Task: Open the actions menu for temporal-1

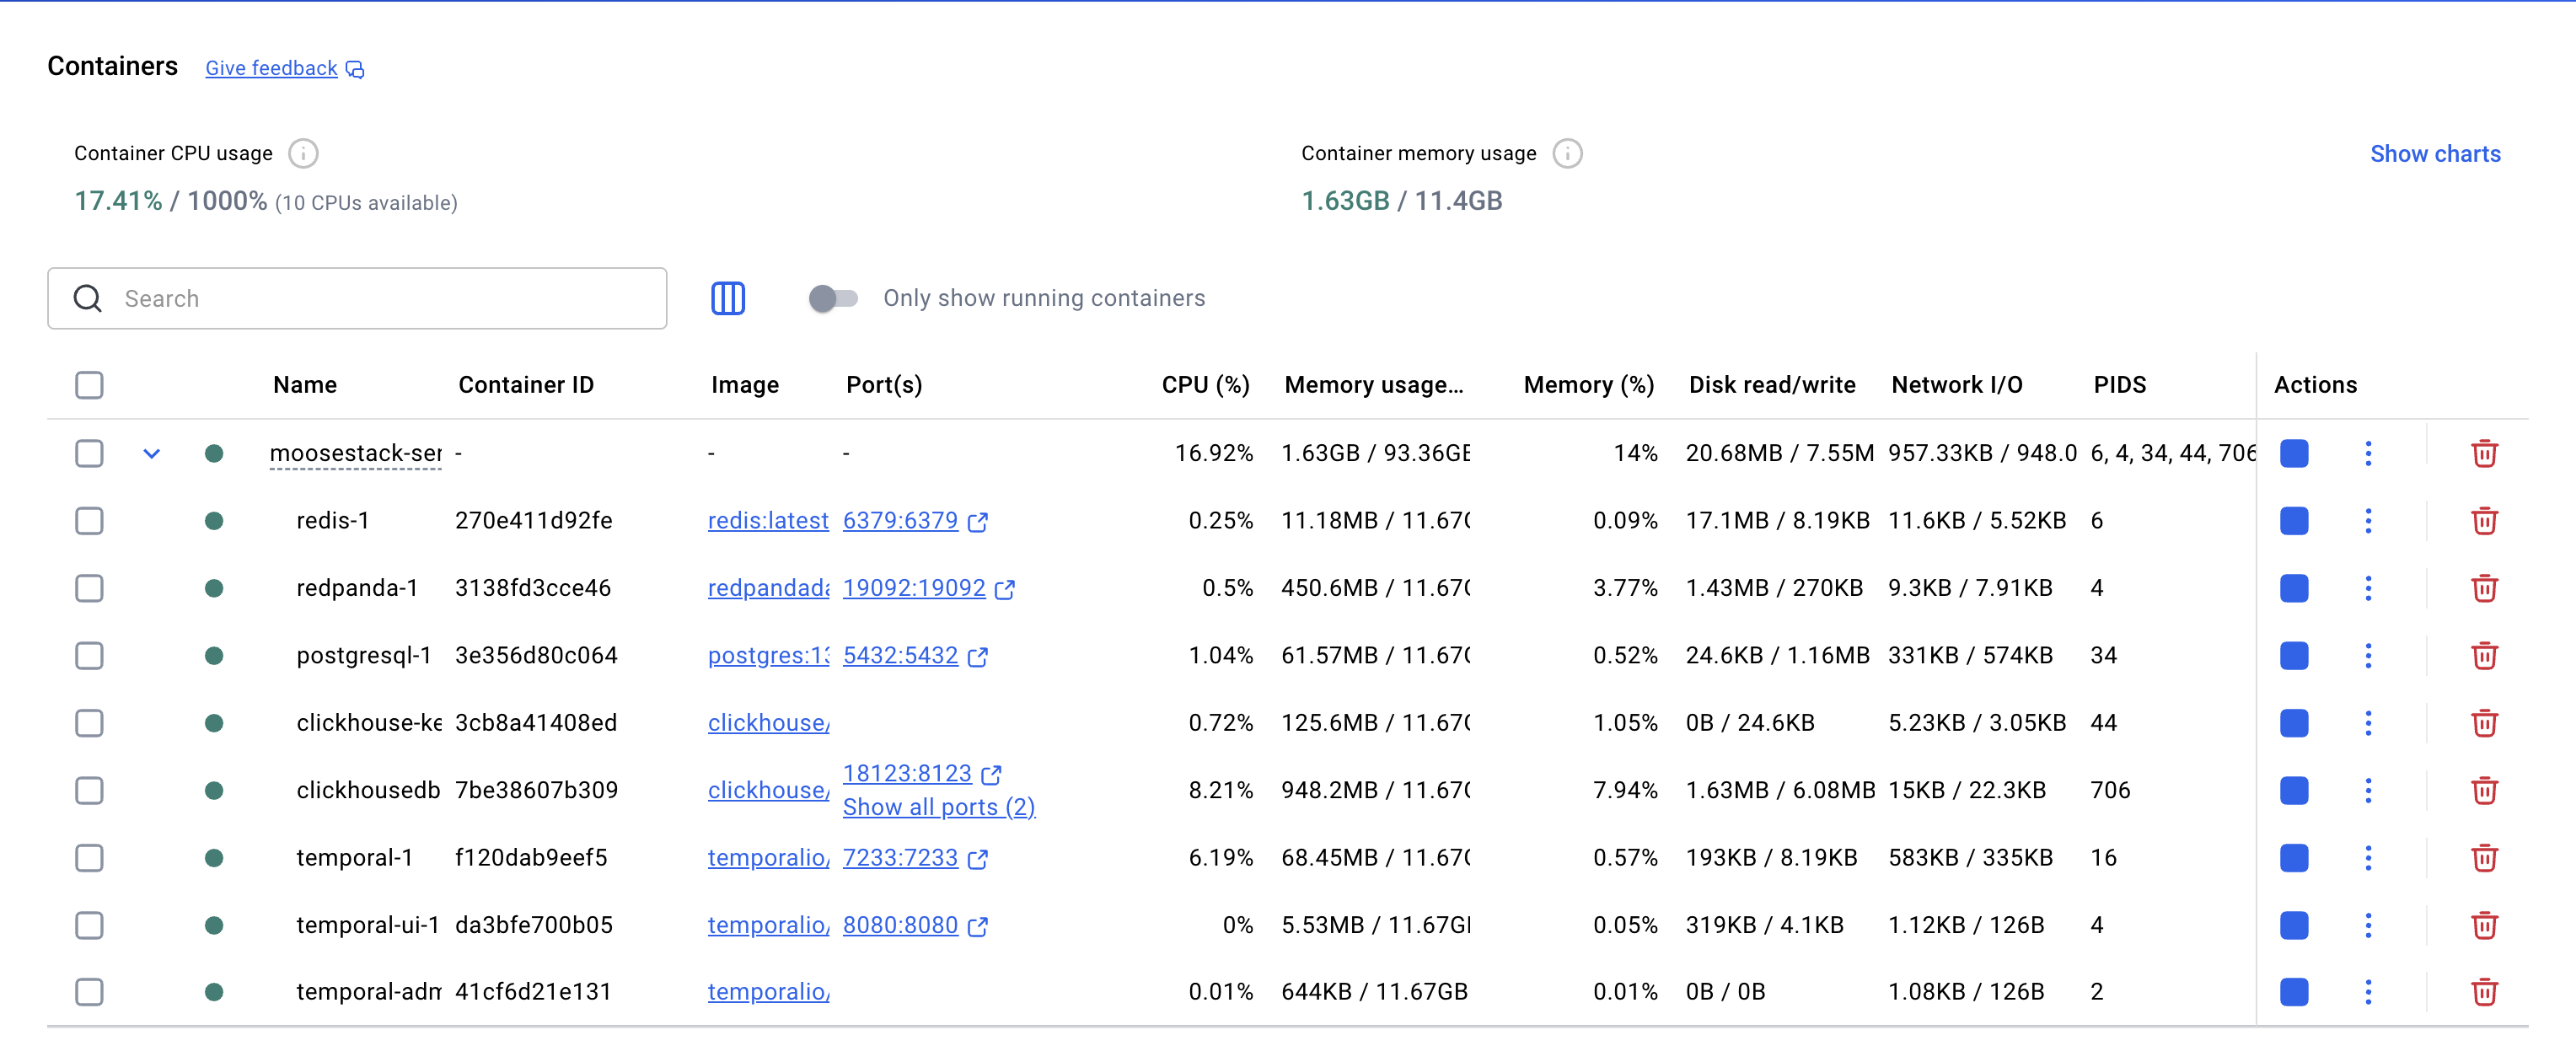Action: click(2368, 857)
